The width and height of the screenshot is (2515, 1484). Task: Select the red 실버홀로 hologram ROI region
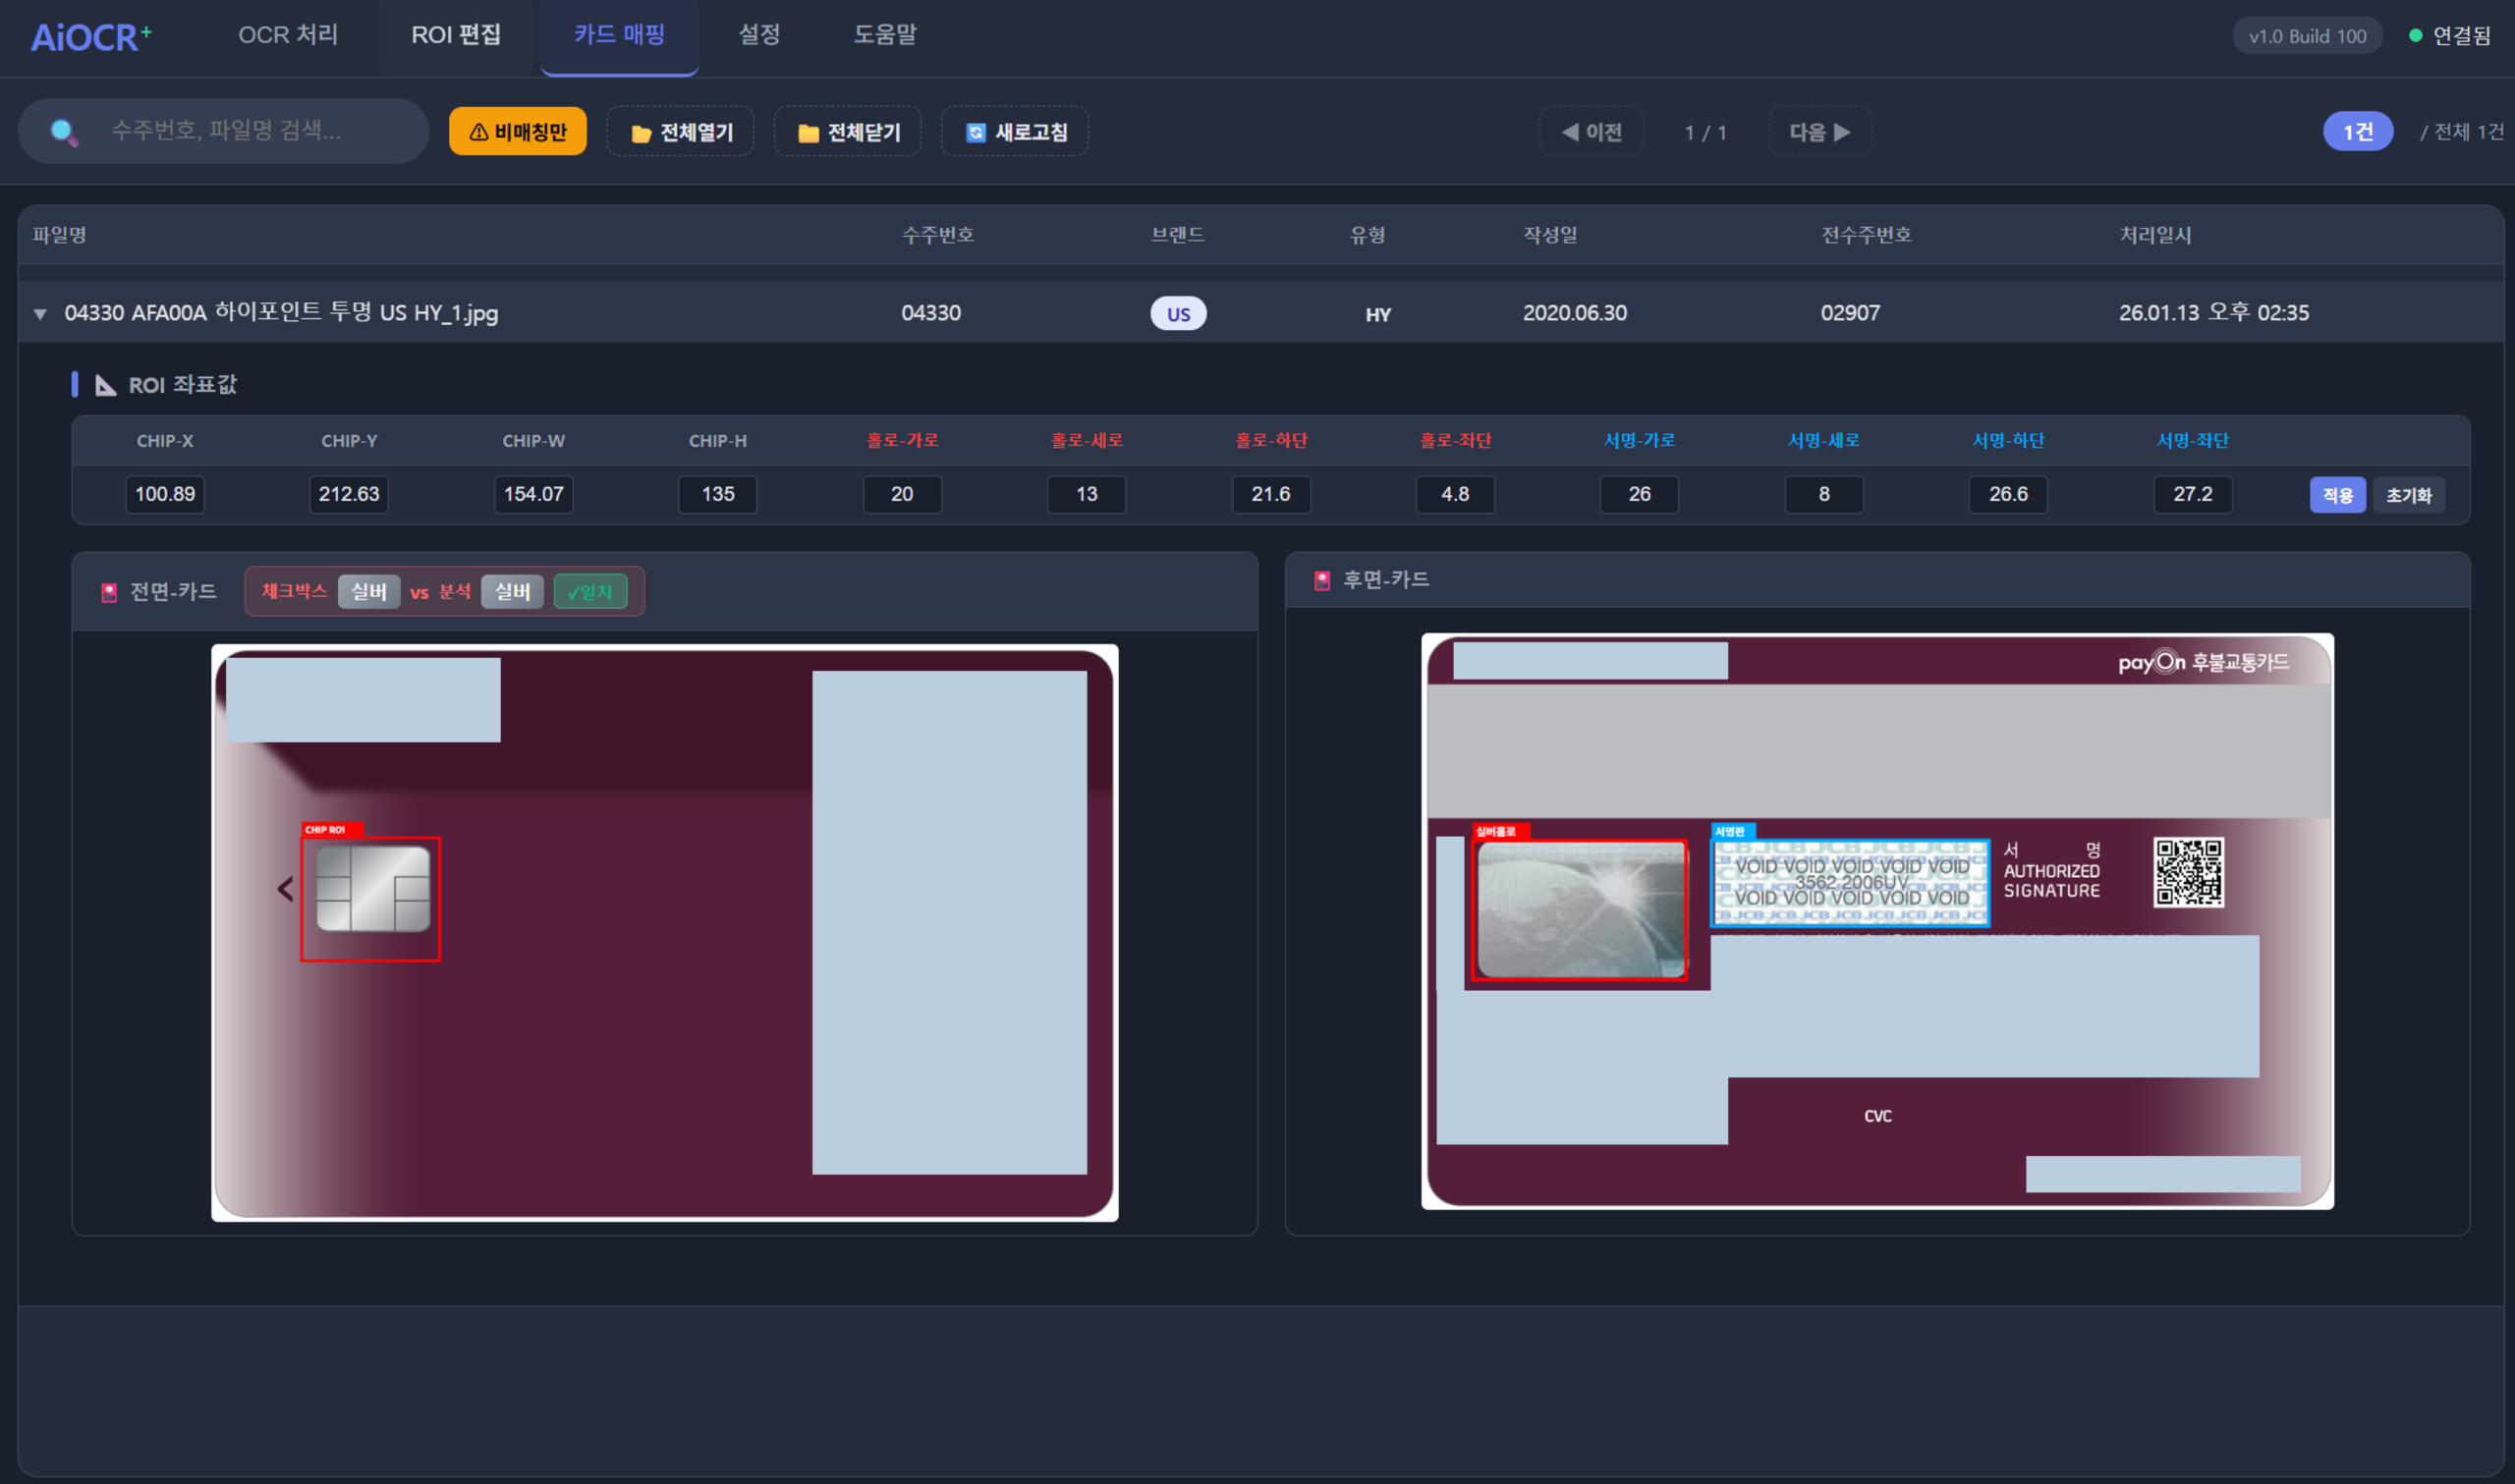1579,909
